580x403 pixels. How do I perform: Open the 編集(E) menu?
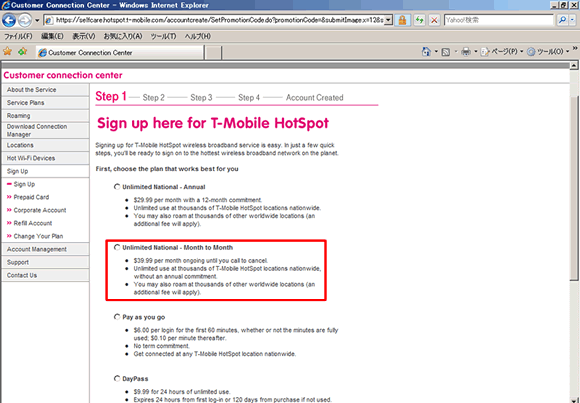click(x=52, y=36)
